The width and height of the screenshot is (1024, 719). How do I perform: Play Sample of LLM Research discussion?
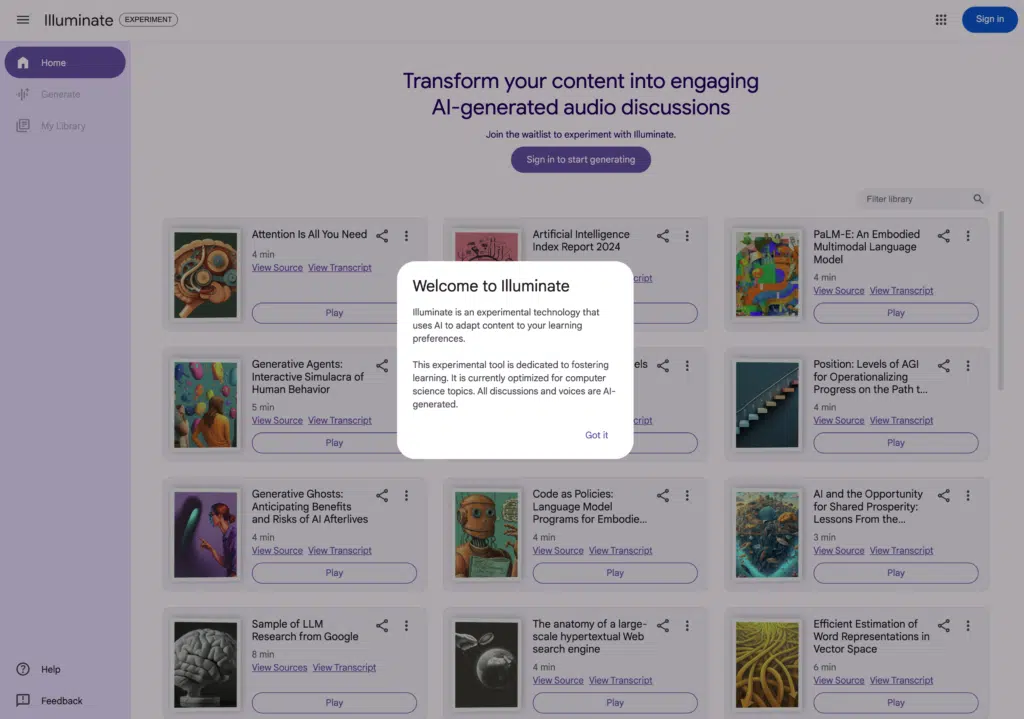pyautogui.click(x=334, y=703)
